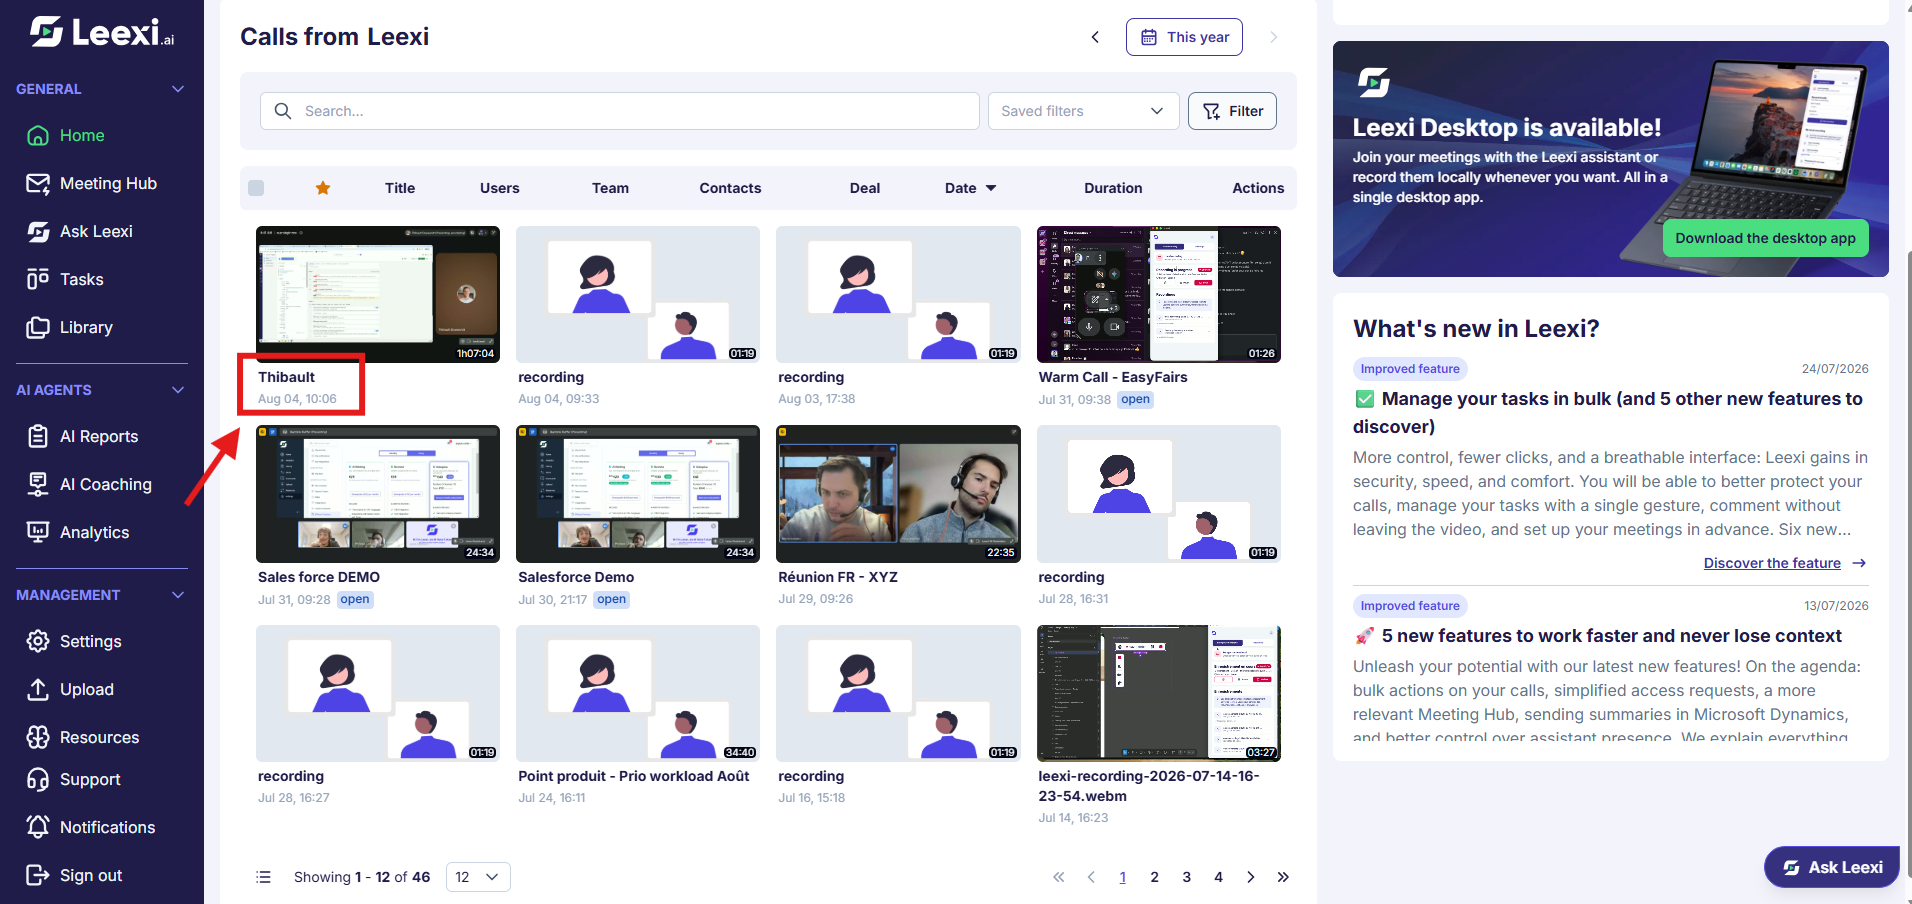Go to page 2 of calls
The image size is (1912, 904).
tap(1154, 877)
